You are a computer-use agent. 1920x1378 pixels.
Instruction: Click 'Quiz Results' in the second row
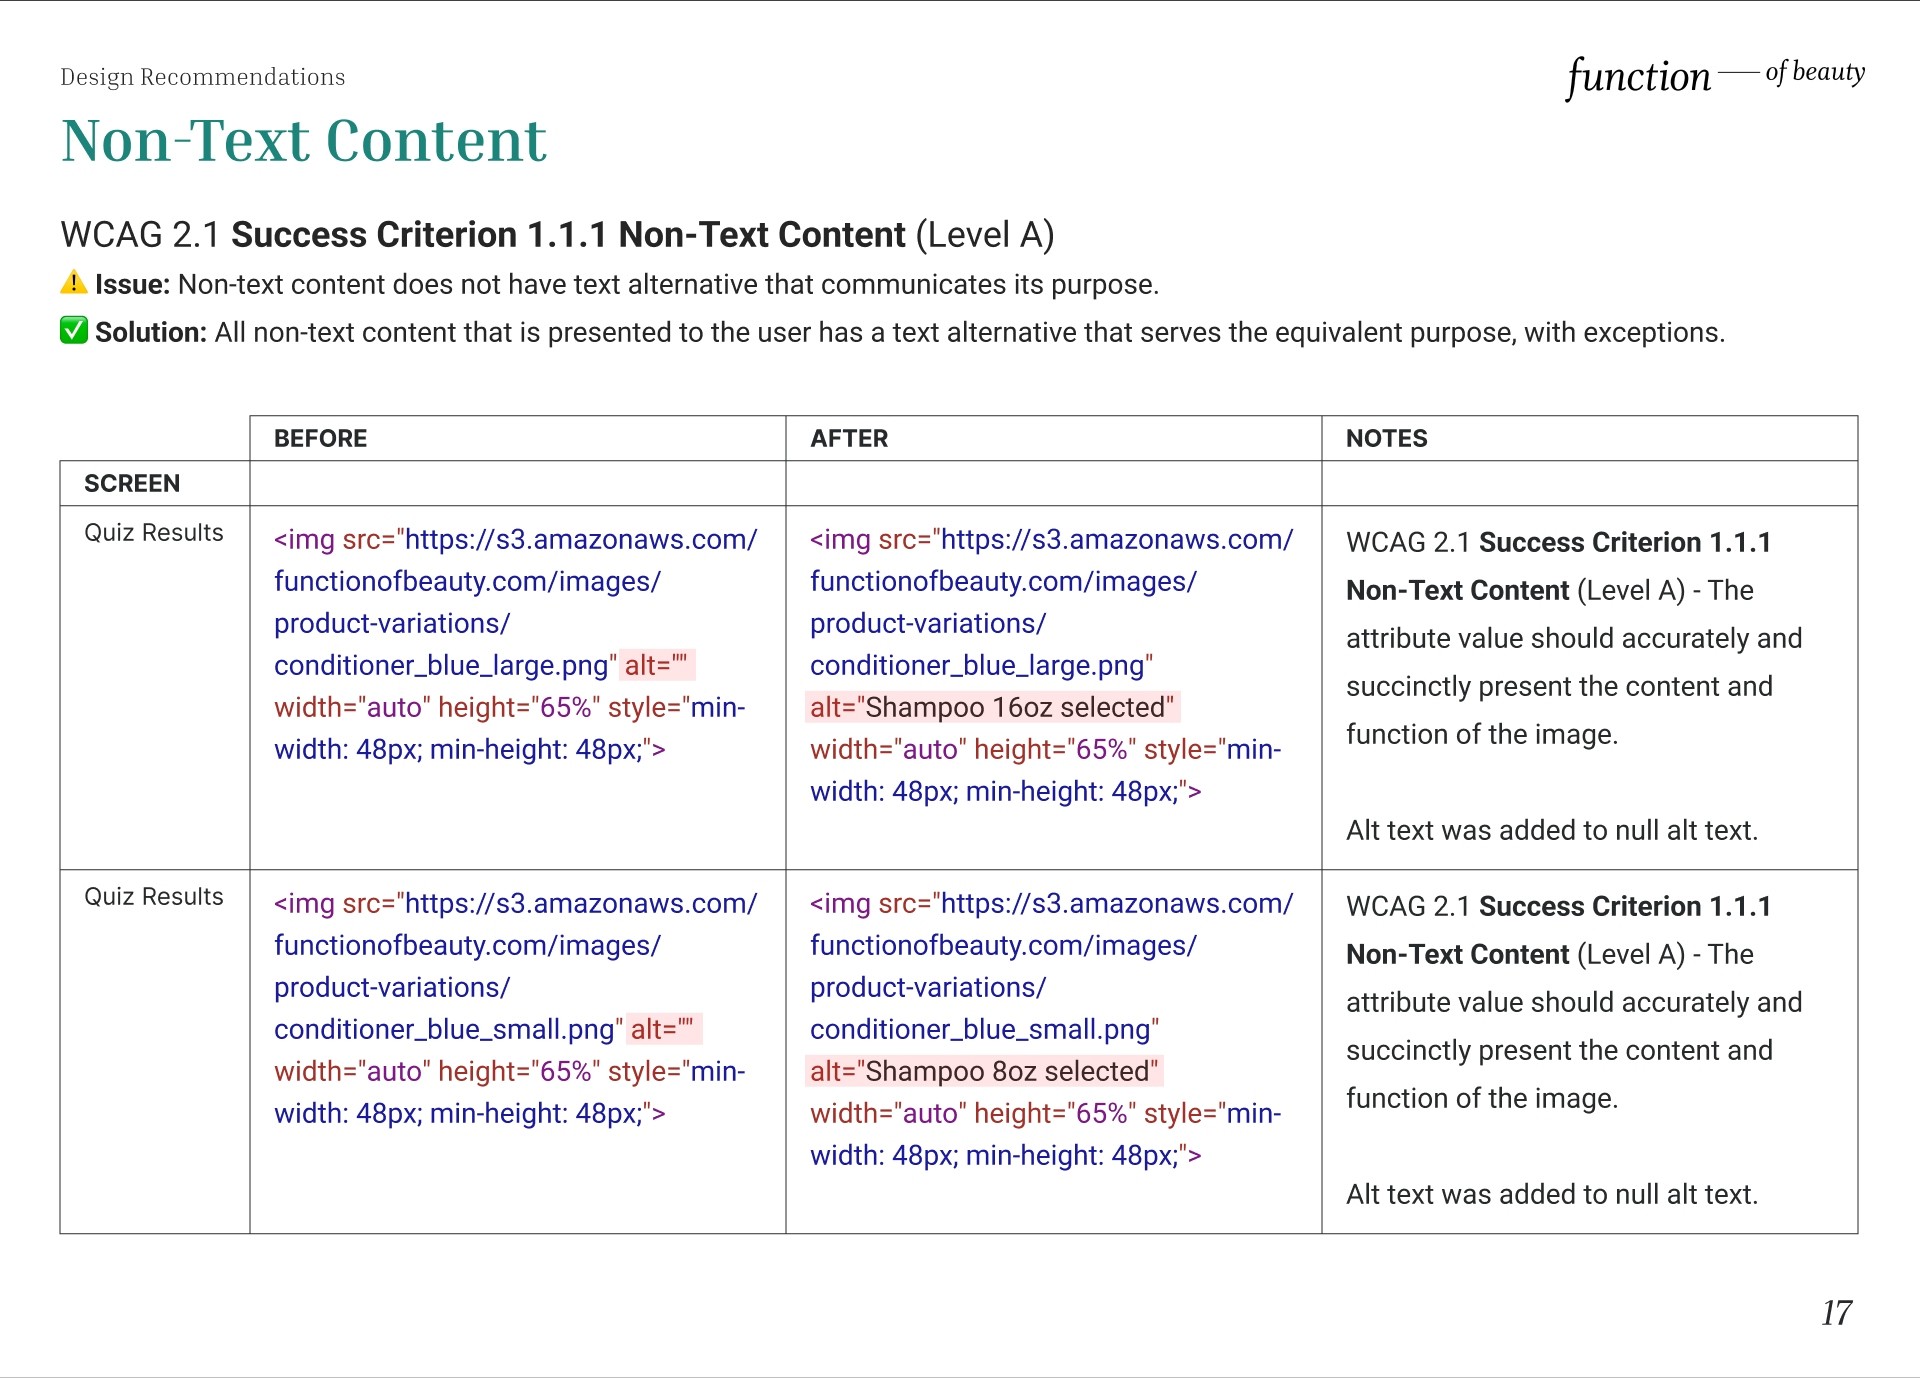(x=154, y=896)
